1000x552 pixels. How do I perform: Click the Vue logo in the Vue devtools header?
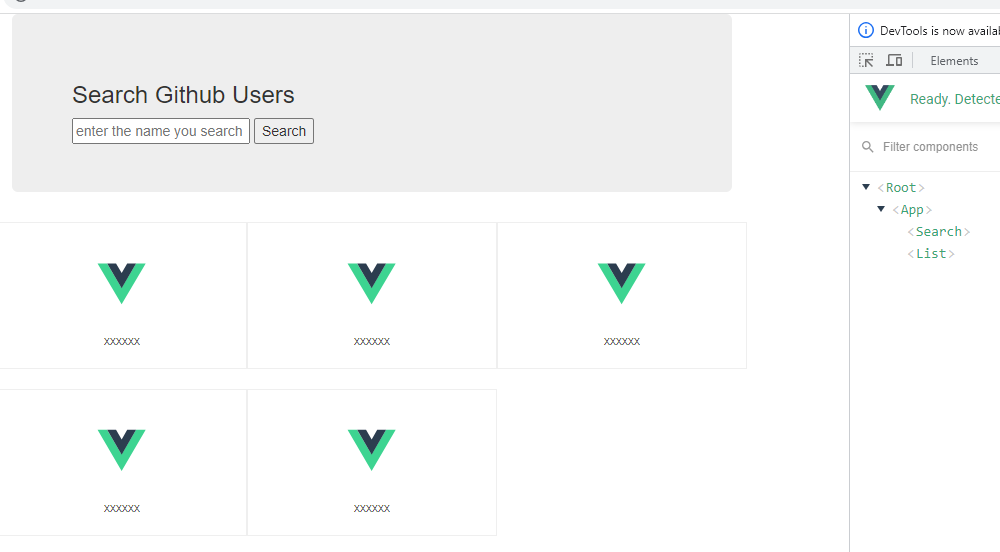880,98
